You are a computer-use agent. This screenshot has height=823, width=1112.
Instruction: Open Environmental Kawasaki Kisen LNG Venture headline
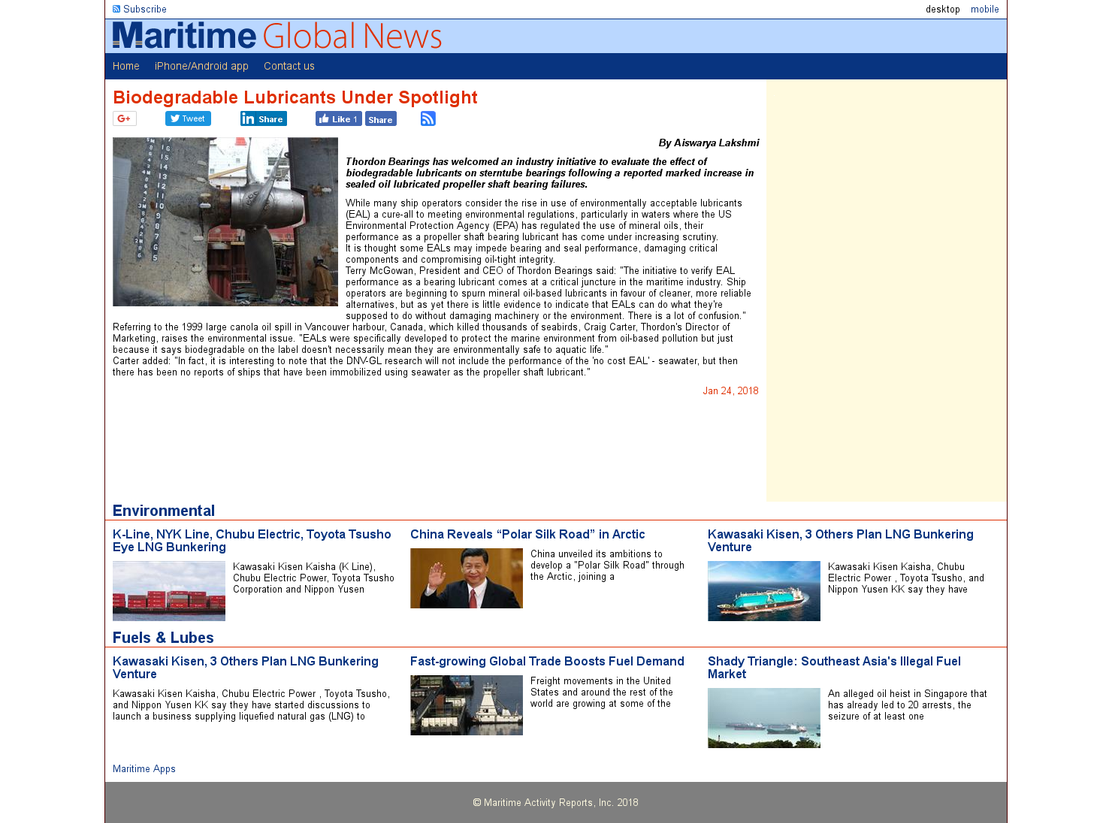pos(840,541)
